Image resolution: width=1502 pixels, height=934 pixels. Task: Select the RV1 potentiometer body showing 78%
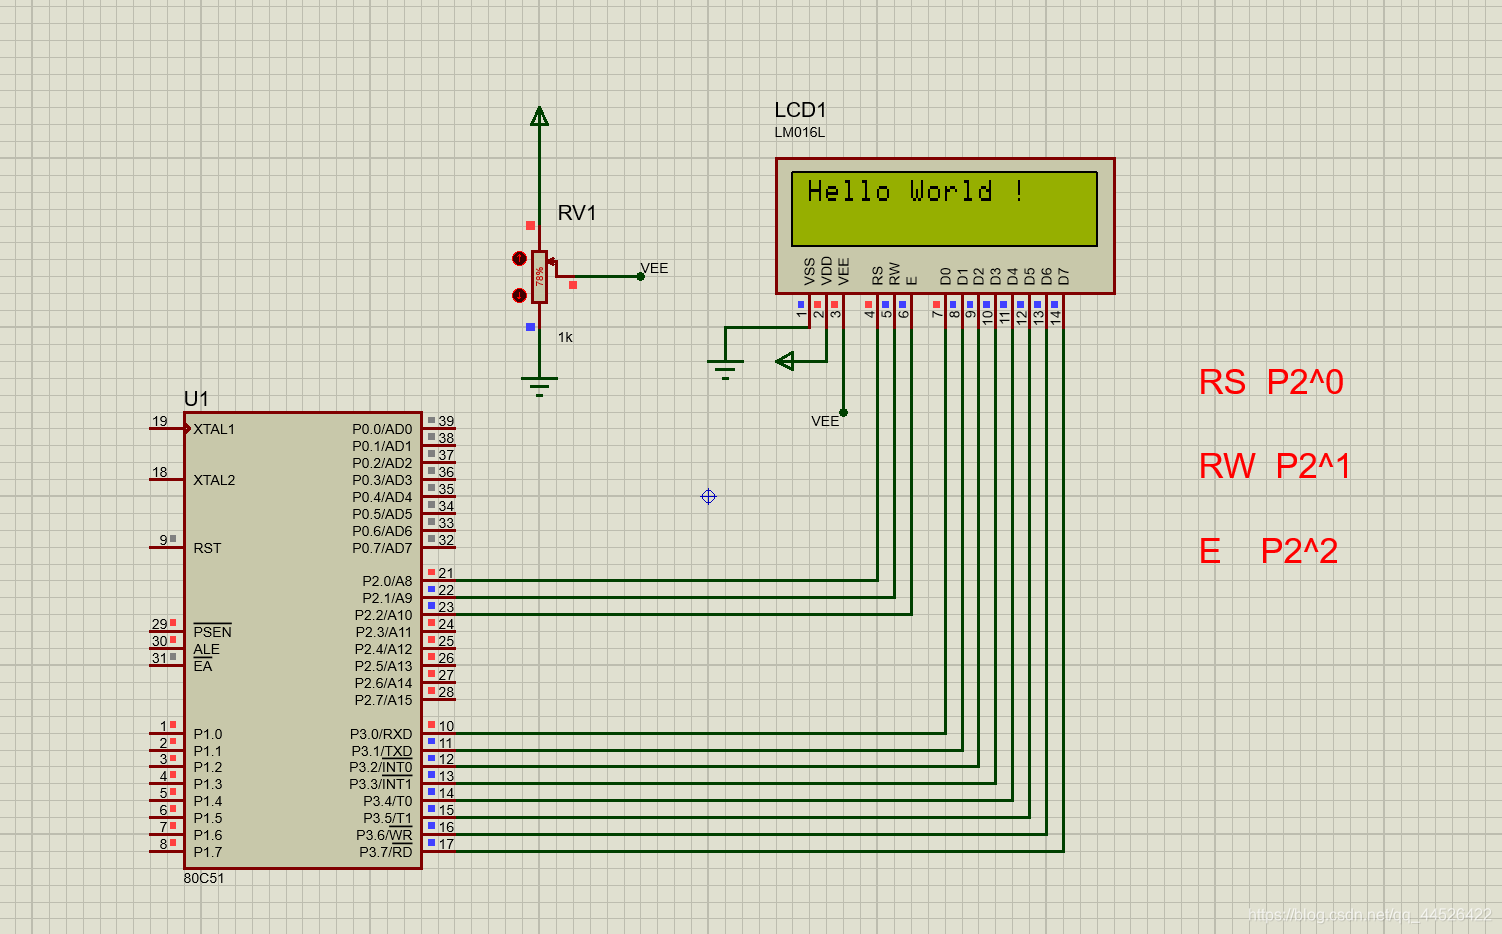(x=539, y=277)
